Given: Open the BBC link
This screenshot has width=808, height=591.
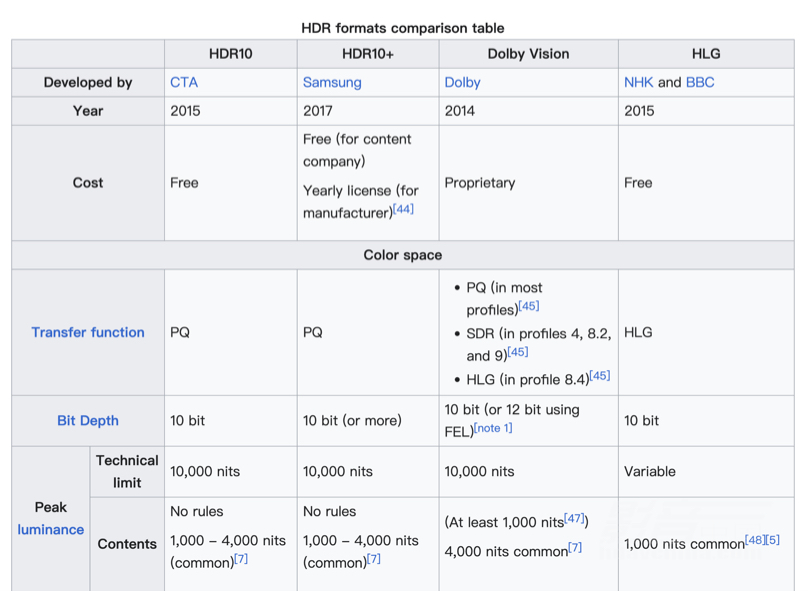Looking at the screenshot, I should (x=700, y=82).
